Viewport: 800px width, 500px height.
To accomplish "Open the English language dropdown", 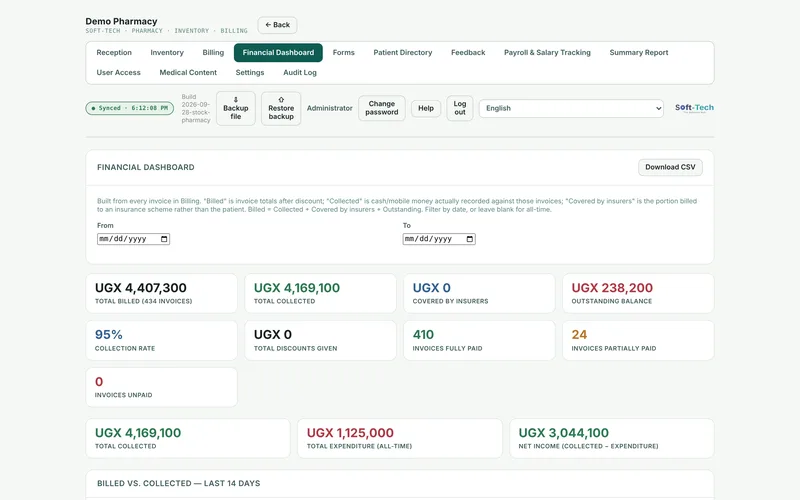I will tap(571, 108).
